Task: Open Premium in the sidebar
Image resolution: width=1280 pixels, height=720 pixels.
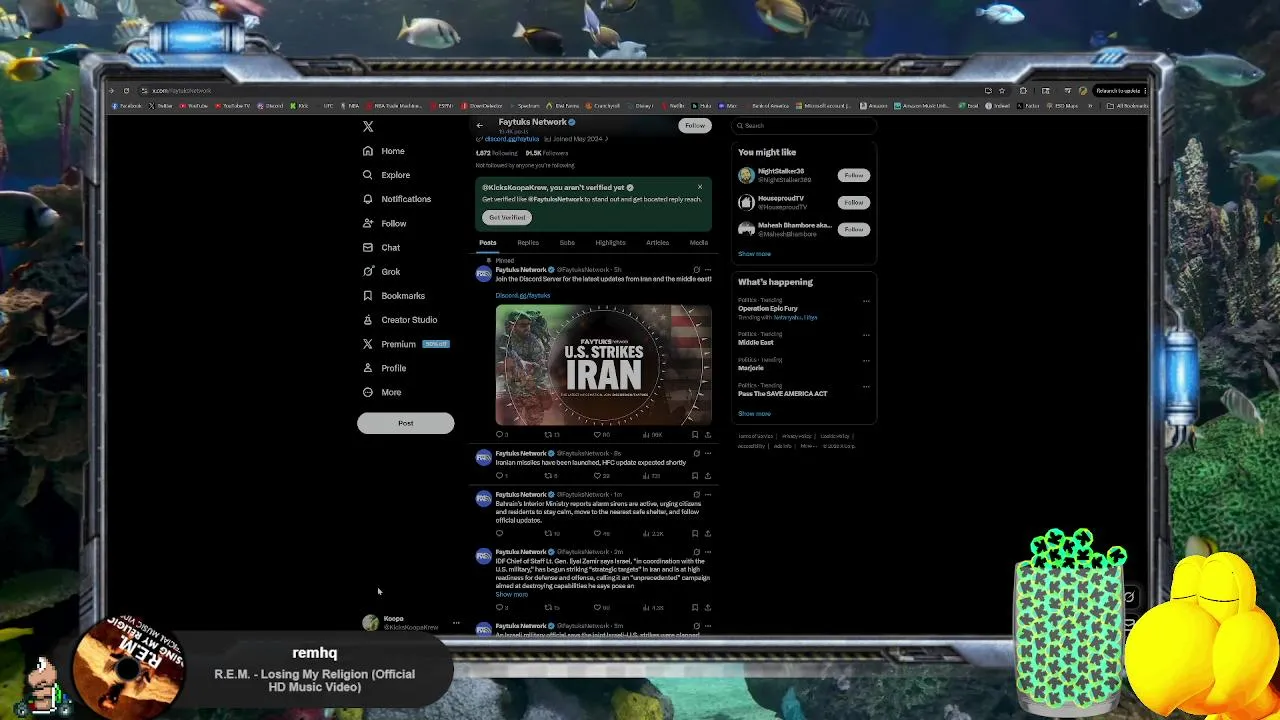Action: (405, 344)
